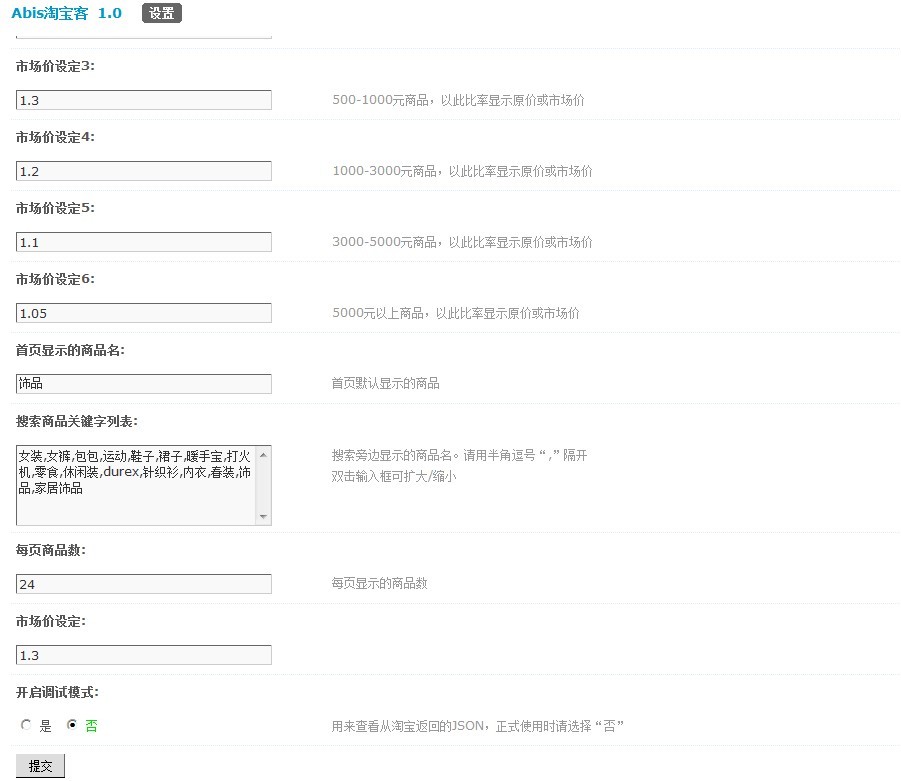This screenshot has width=901, height=781.
Task: Click the 市场价设定6 field showing 1.05
Action: 144,313
